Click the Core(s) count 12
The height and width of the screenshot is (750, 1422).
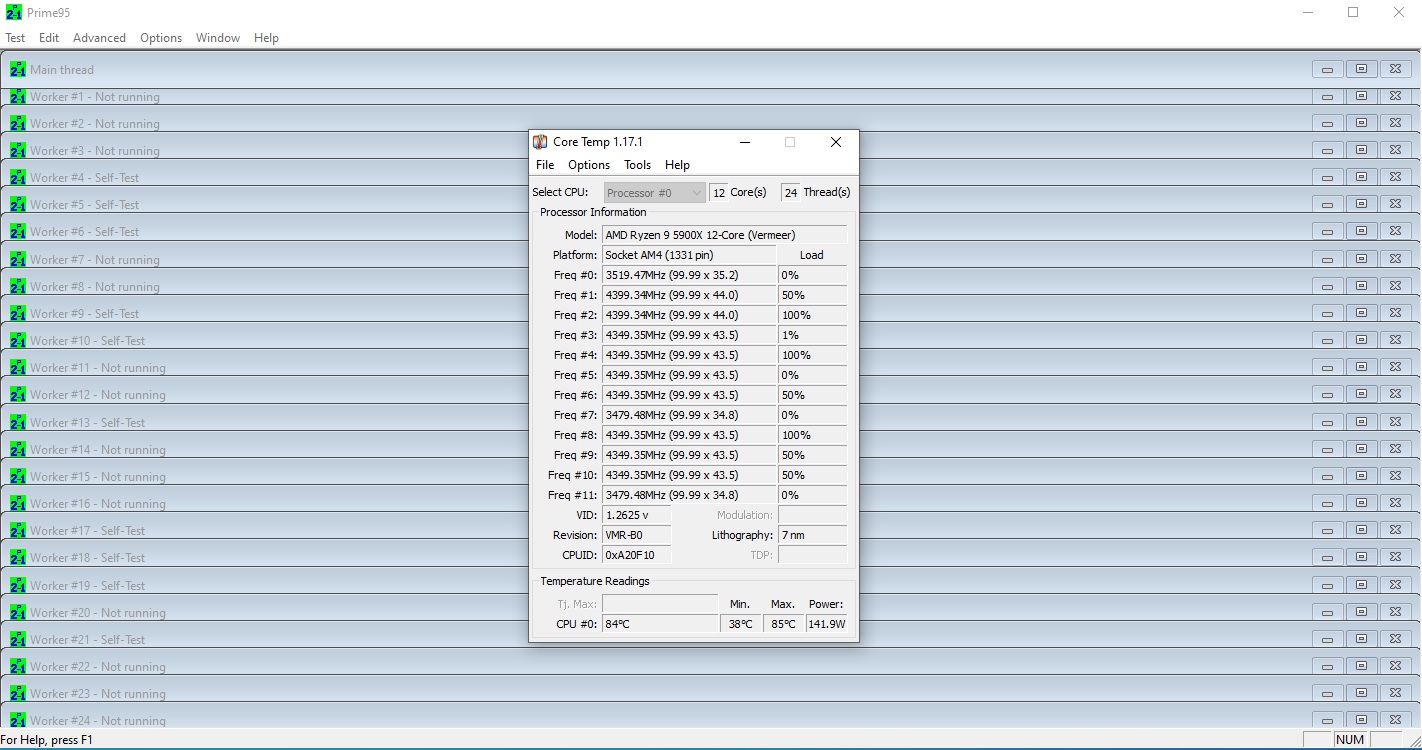(x=719, y=193)
